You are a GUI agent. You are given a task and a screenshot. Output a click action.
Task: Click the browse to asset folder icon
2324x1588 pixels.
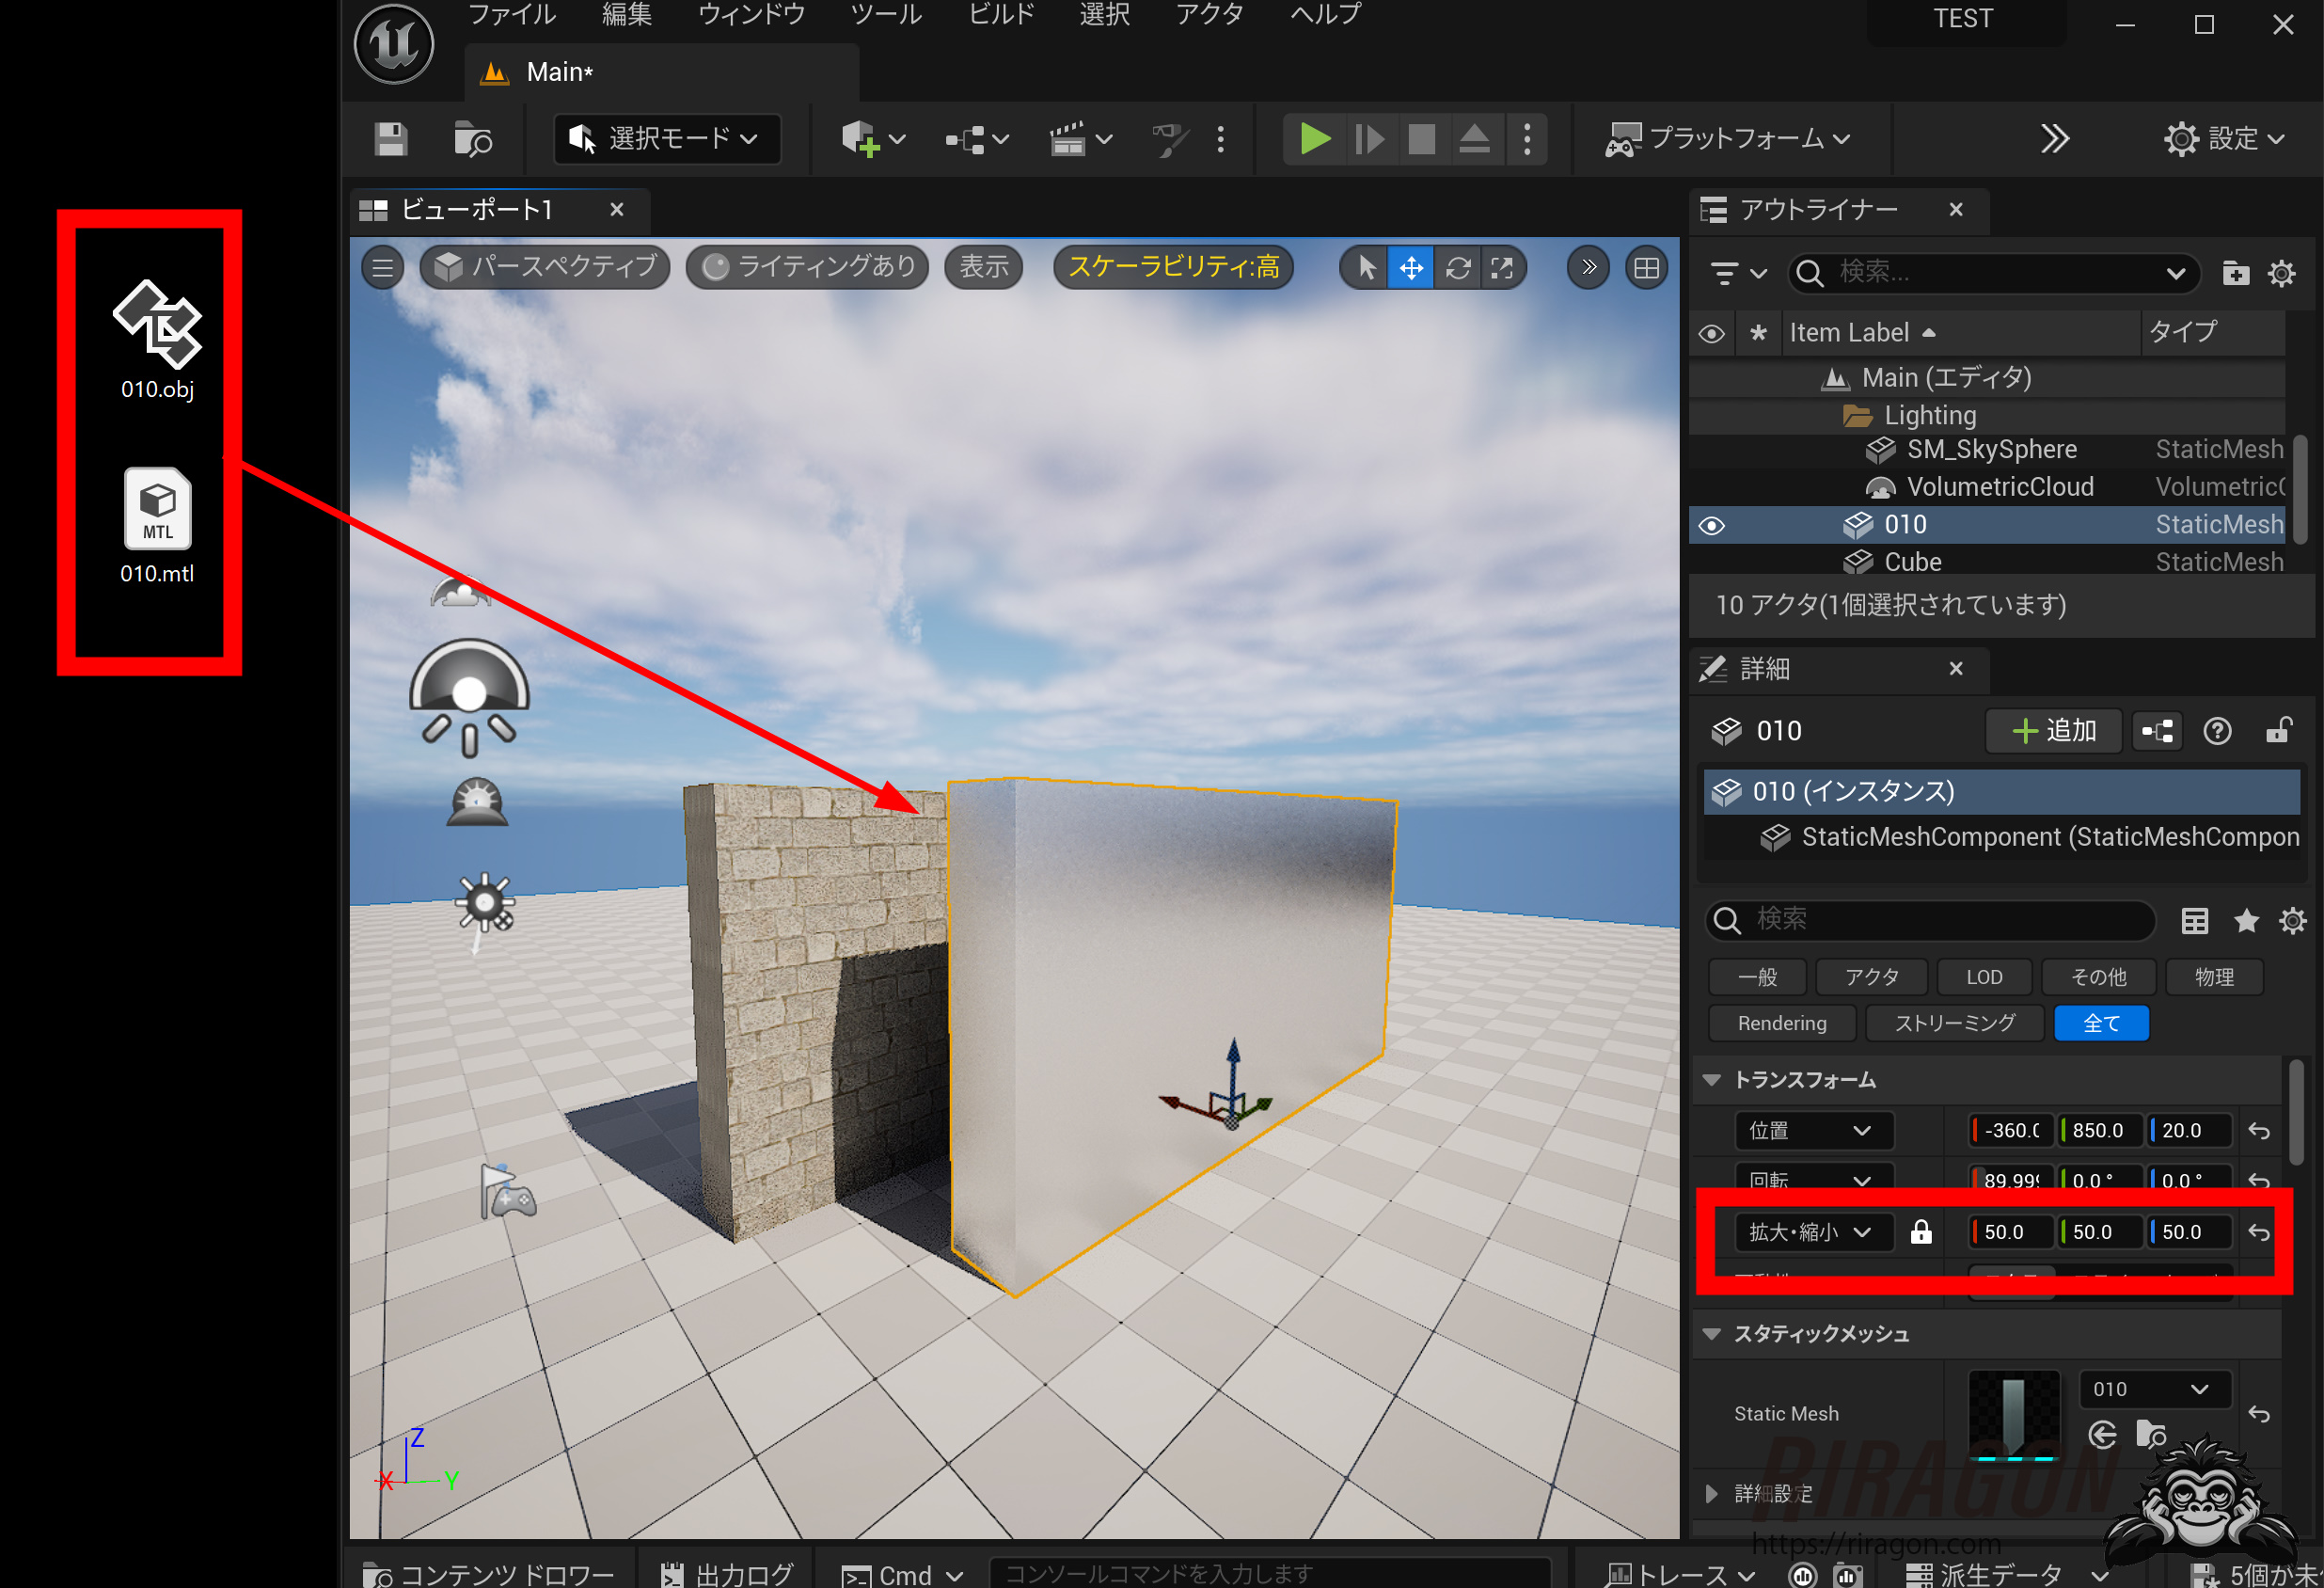(2150, 1435)
